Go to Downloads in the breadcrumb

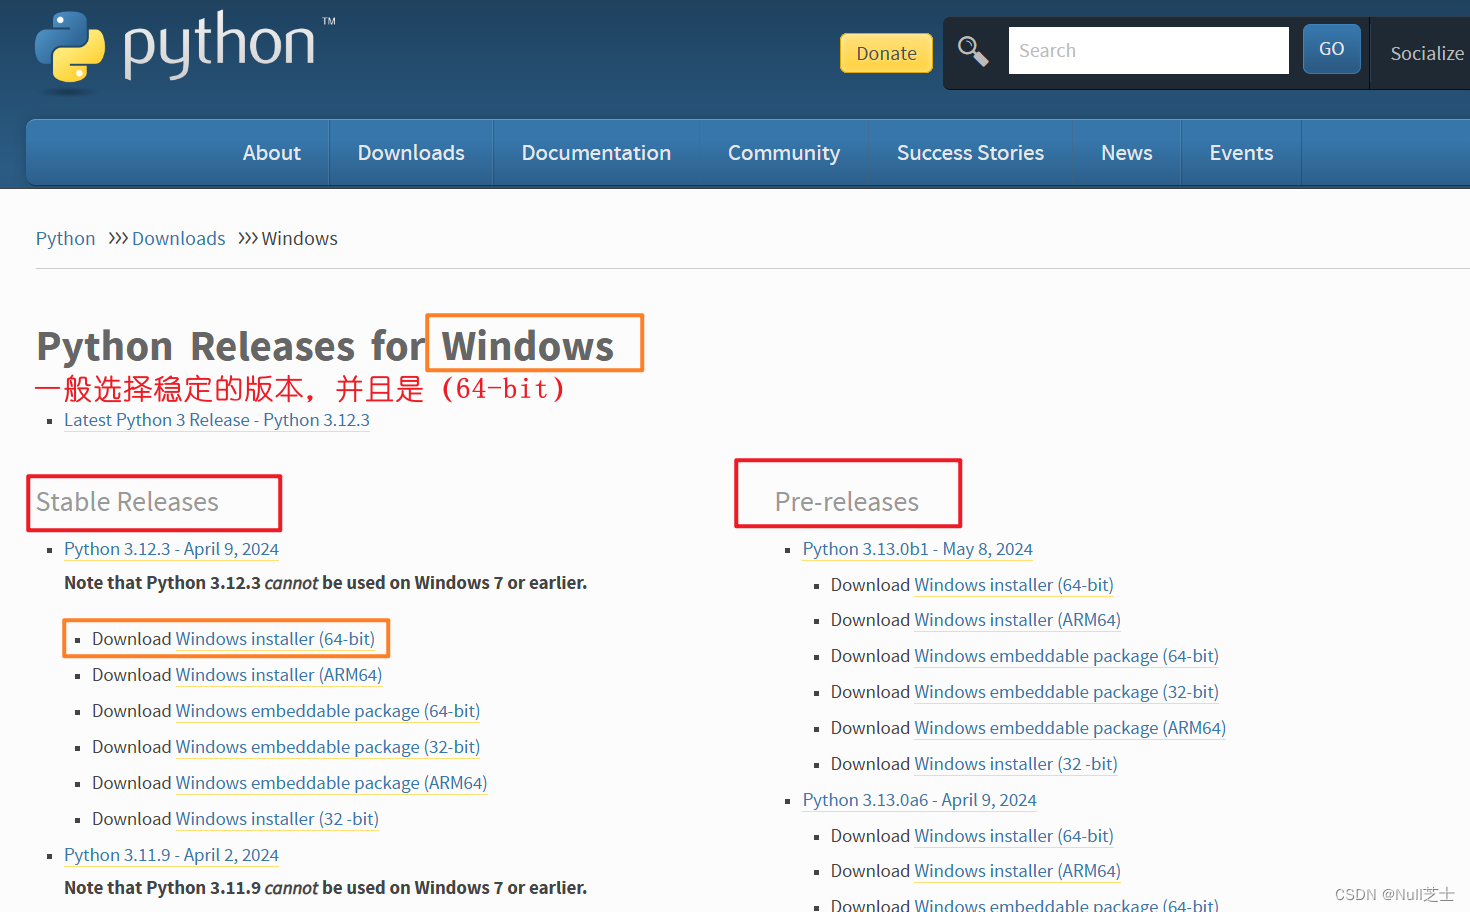[x=178, y=238]
